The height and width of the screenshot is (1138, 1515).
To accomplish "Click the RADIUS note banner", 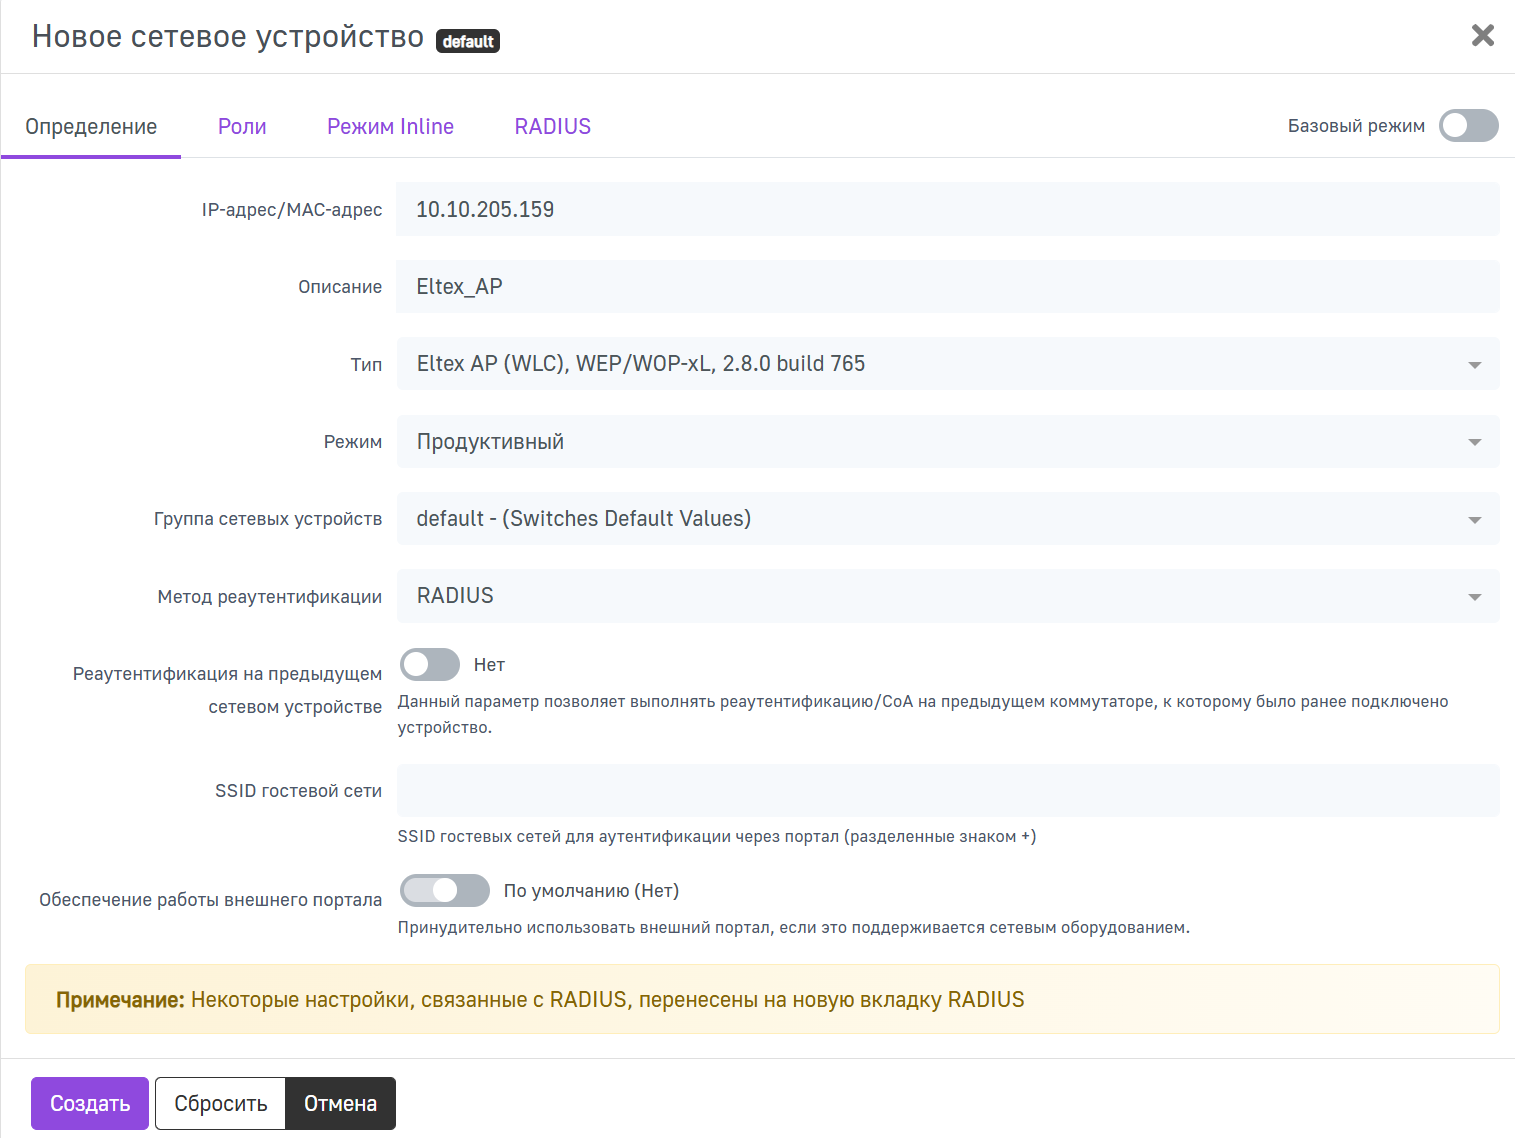I will 761,1000.
